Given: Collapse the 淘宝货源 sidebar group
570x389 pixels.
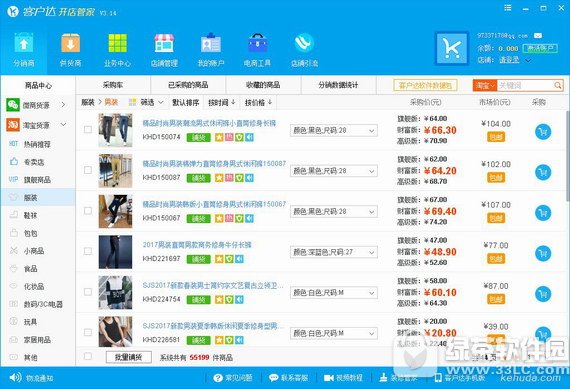Looking at the screenshot, I should click(x=63, y=125).
